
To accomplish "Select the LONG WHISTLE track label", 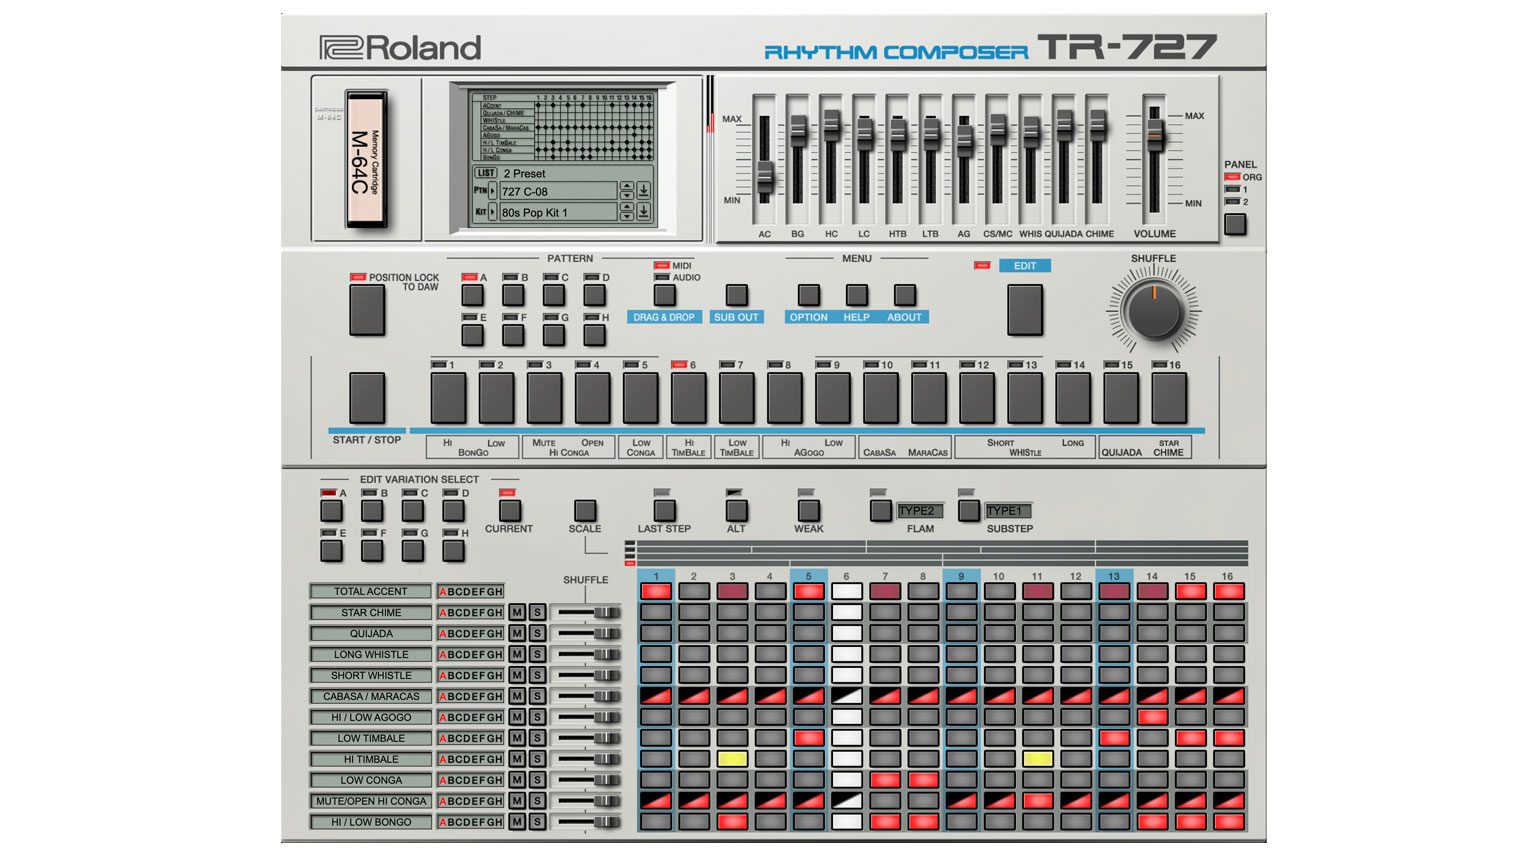I will [x=371, y=654].
